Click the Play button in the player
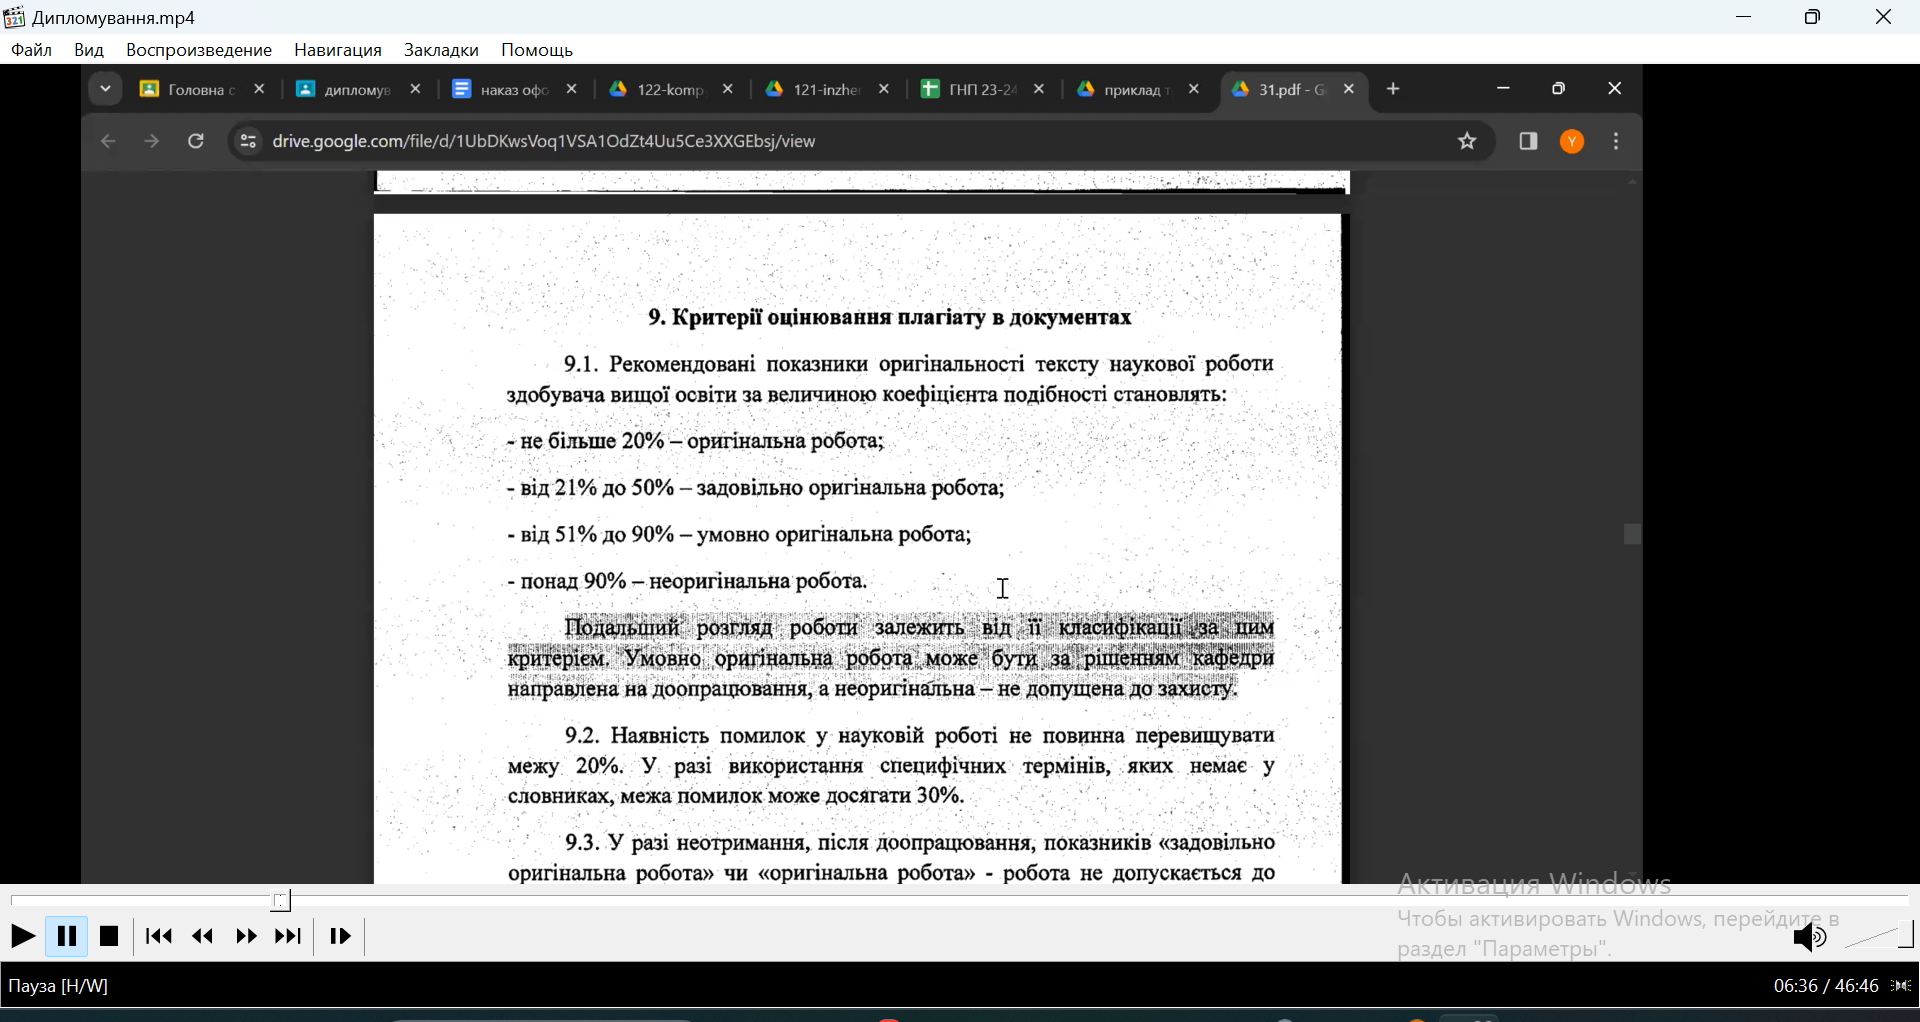This screenshot has height=1022, width=1920. click(x=22, y=937)
